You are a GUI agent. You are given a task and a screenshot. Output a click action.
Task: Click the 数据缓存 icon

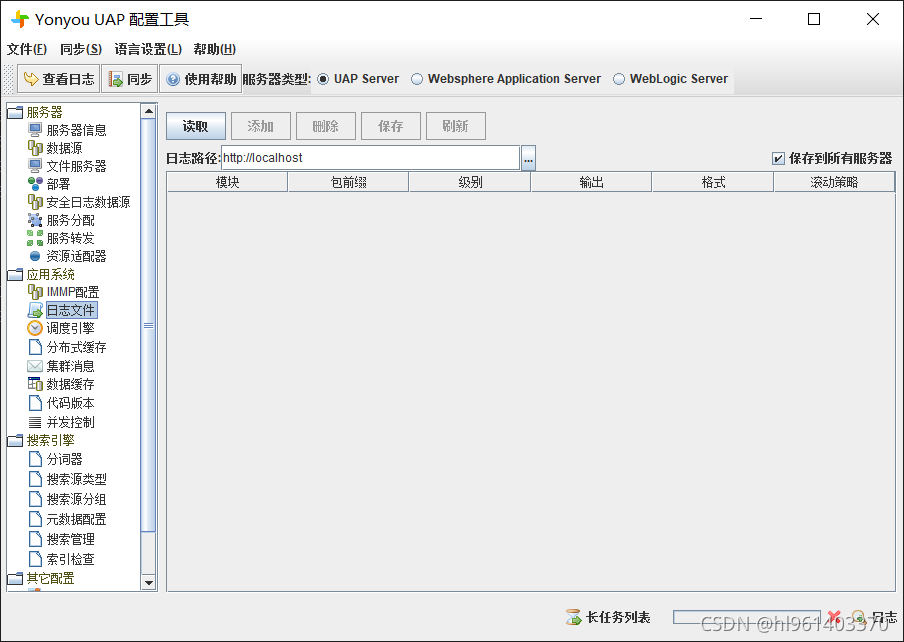35,384
